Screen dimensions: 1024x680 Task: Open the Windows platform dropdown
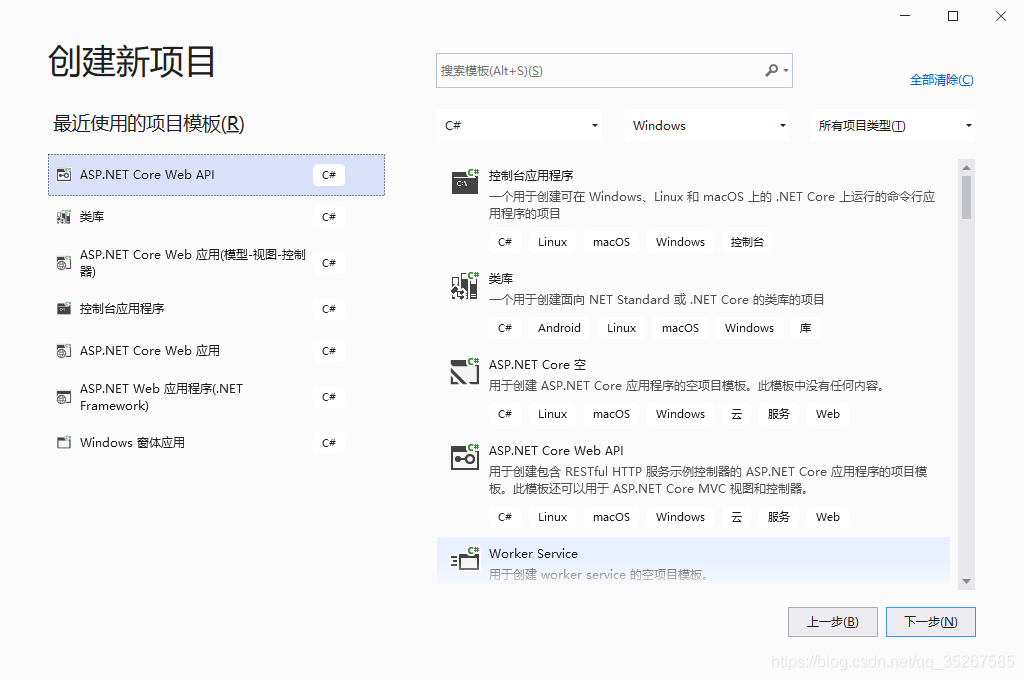[707, 125]
